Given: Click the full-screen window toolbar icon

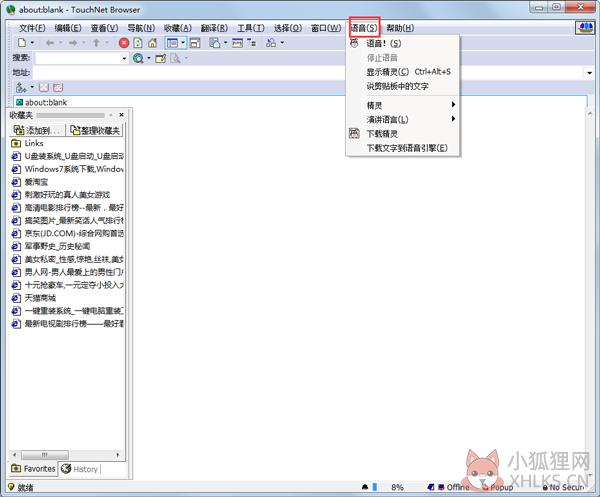Looking at the screenshot, I should [x=195, y=43].
